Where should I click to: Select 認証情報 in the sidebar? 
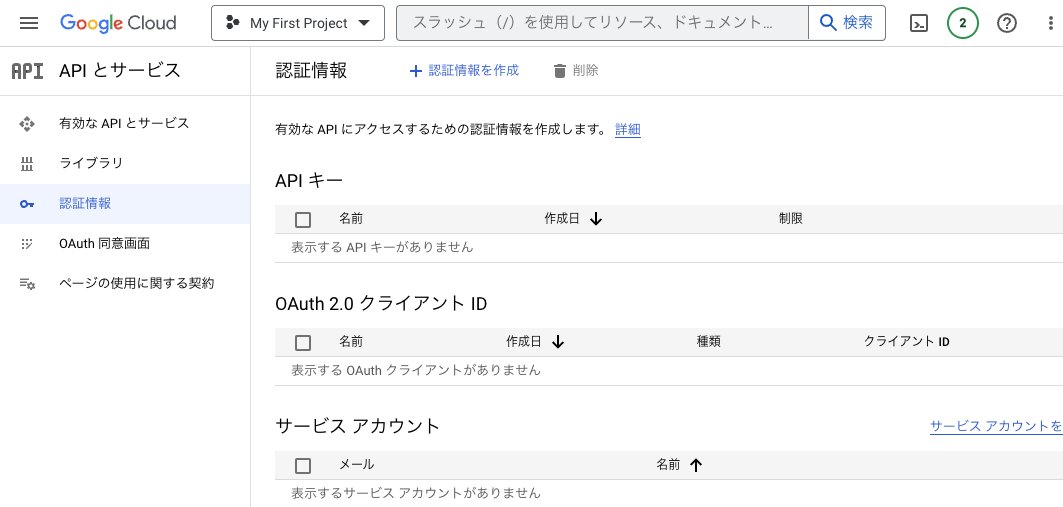click(125, 203)
